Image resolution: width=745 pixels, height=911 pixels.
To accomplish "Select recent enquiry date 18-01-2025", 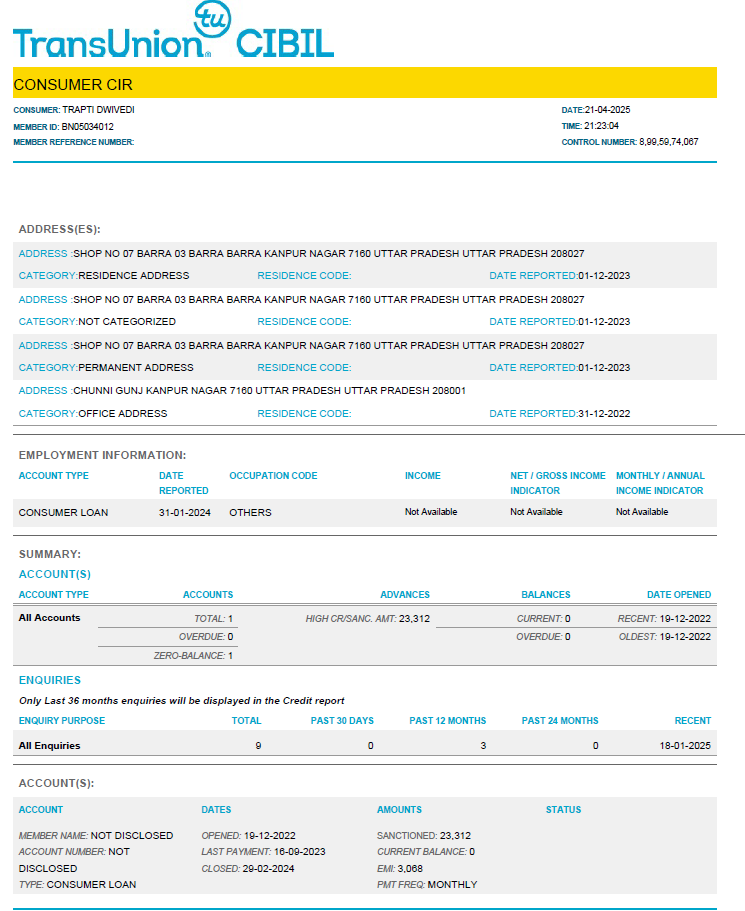I will (685, 745).
